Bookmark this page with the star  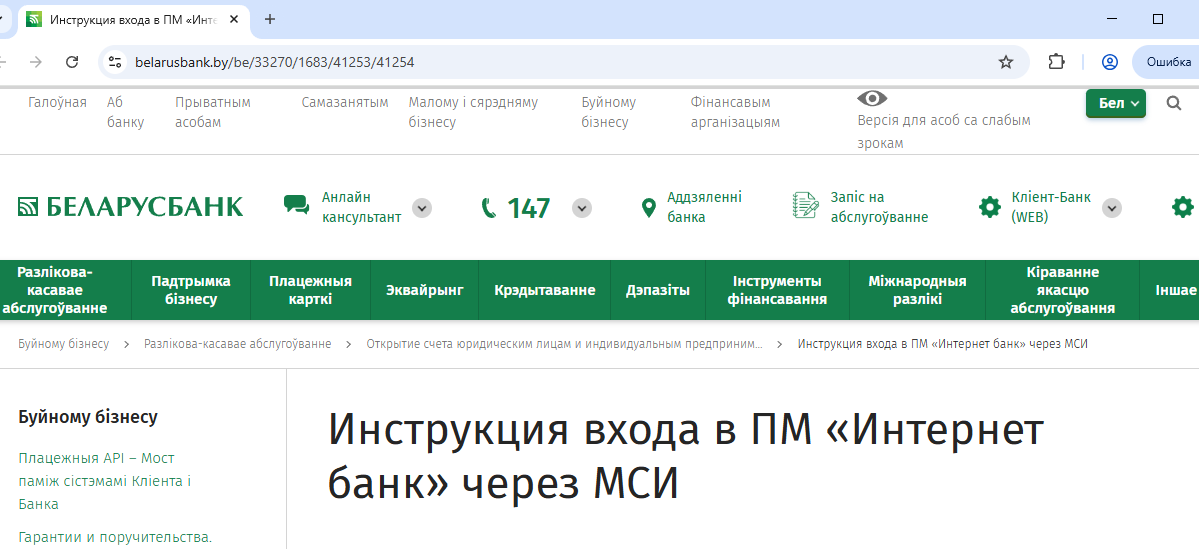tap(1006, 62)
